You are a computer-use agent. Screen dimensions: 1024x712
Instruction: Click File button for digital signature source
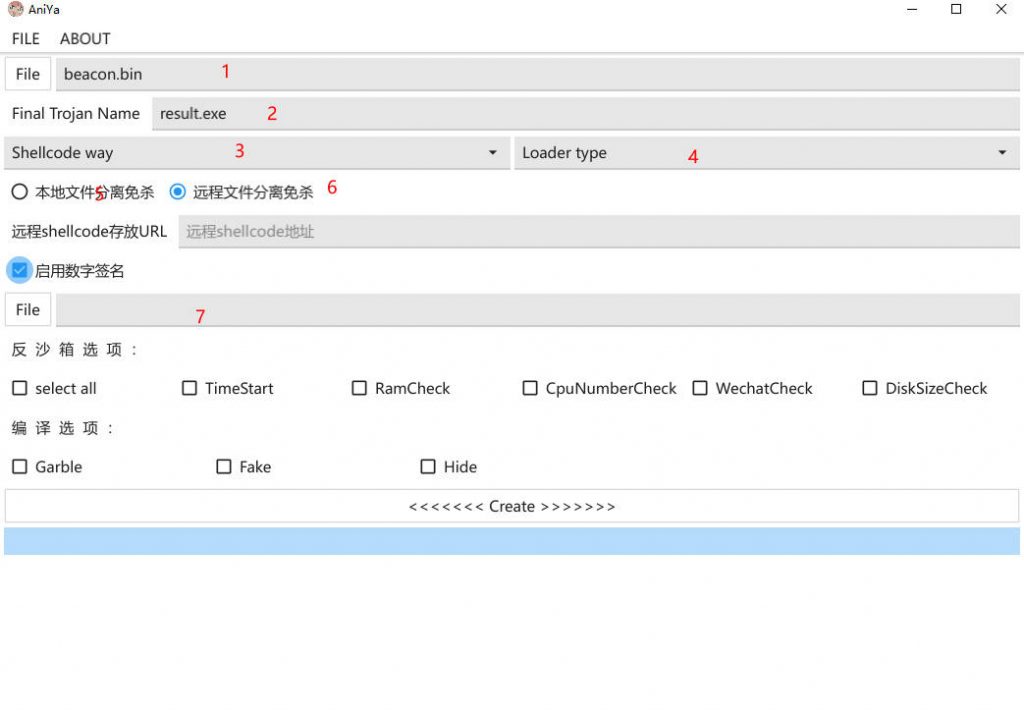pos(27,310)
